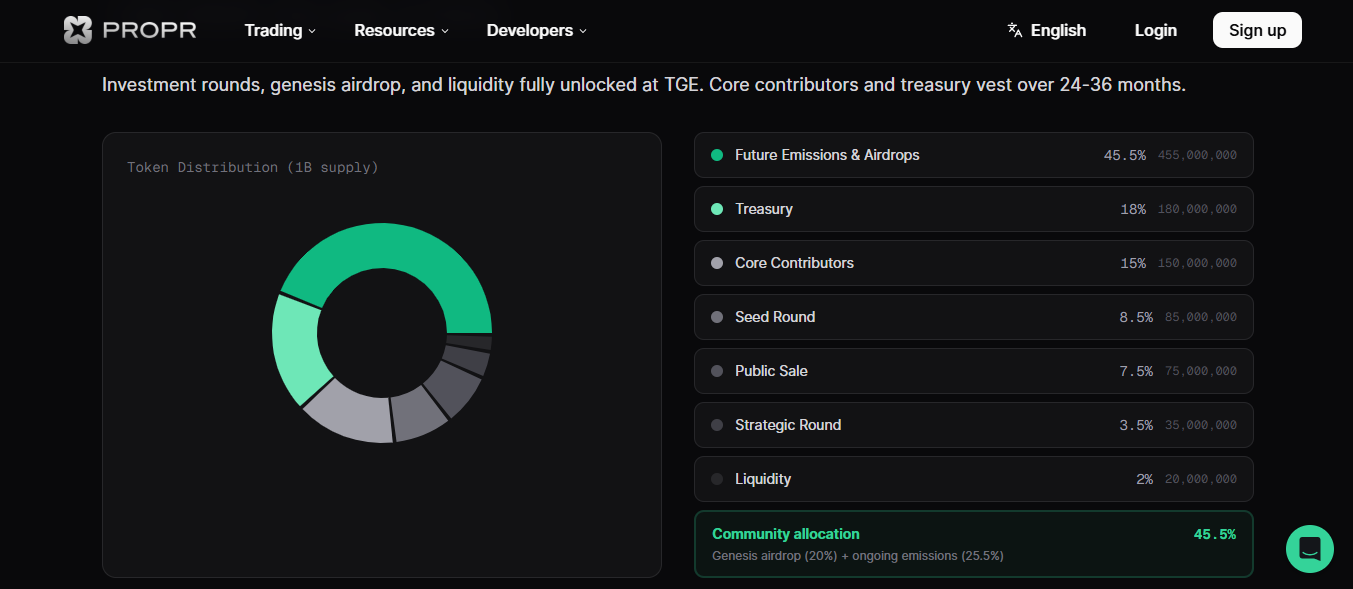Expand the Developers dropdown chevron

click(x=583, y=31)
